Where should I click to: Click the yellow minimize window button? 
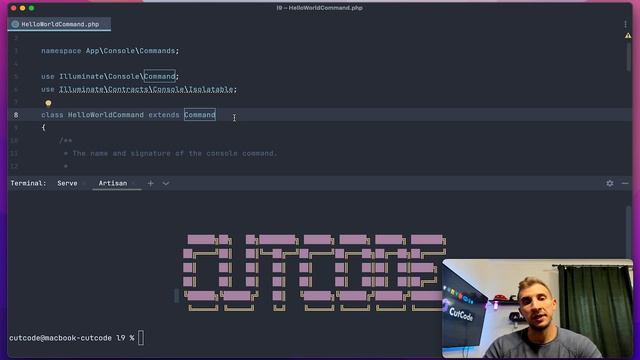(22, 8)
